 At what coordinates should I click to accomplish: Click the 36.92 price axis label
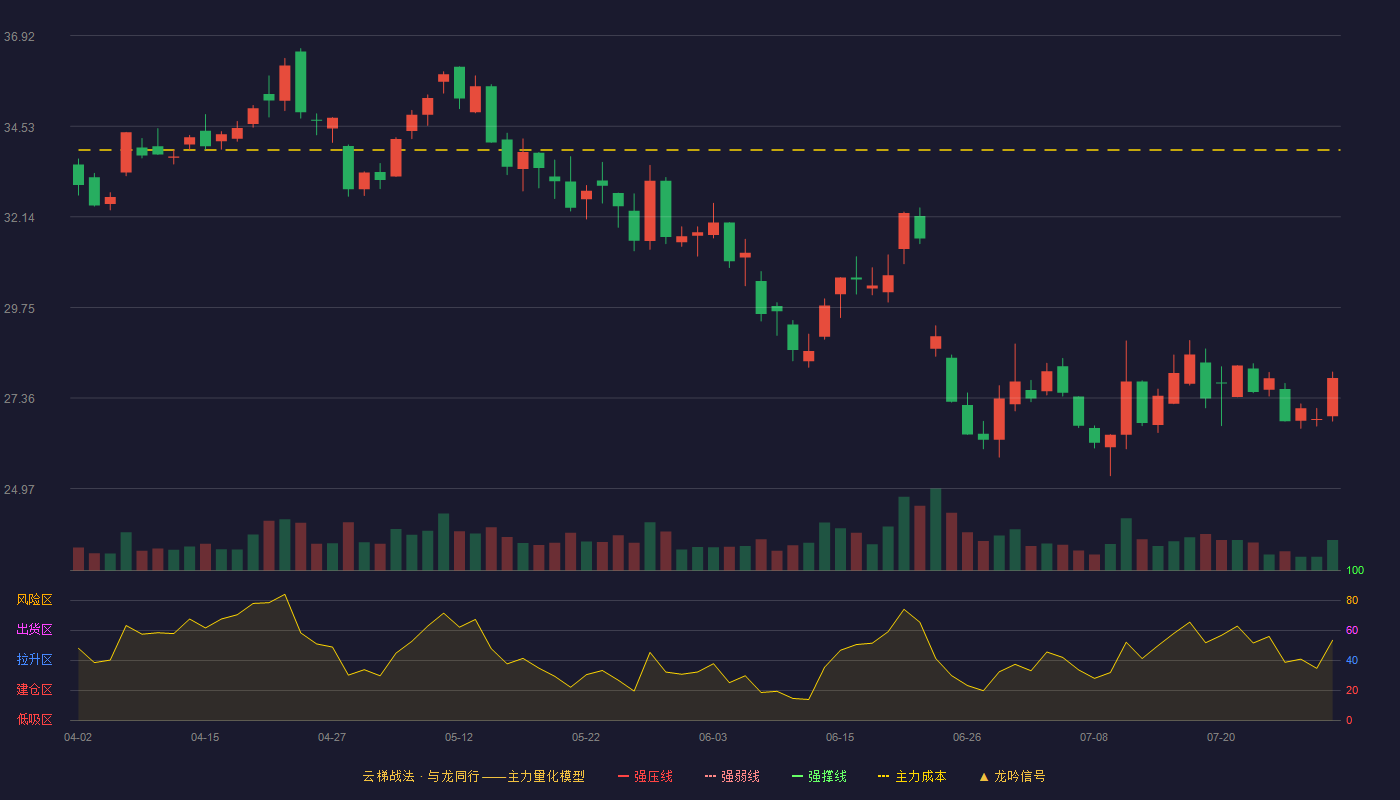coord(19,37)
